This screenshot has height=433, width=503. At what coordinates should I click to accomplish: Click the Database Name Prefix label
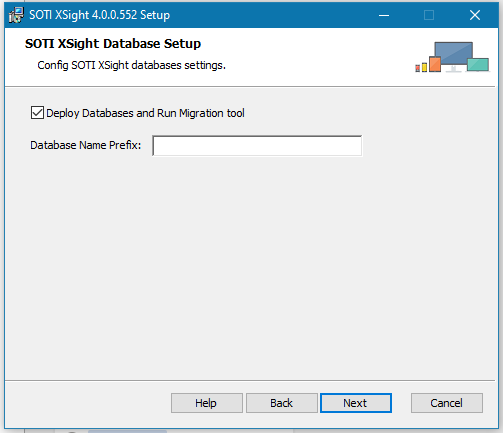coord(86,145)
